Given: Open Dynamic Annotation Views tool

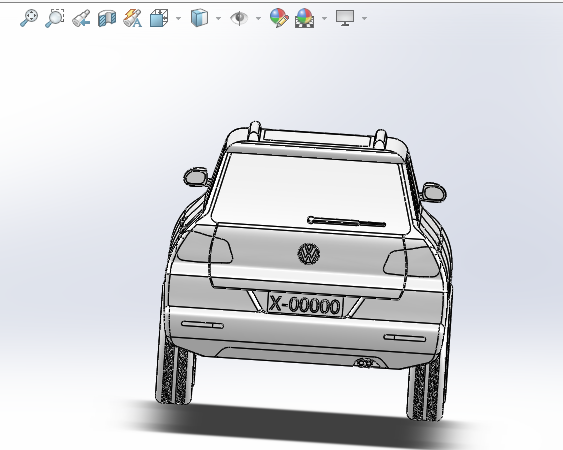Looking at the screenshot, I should [132, 18].
